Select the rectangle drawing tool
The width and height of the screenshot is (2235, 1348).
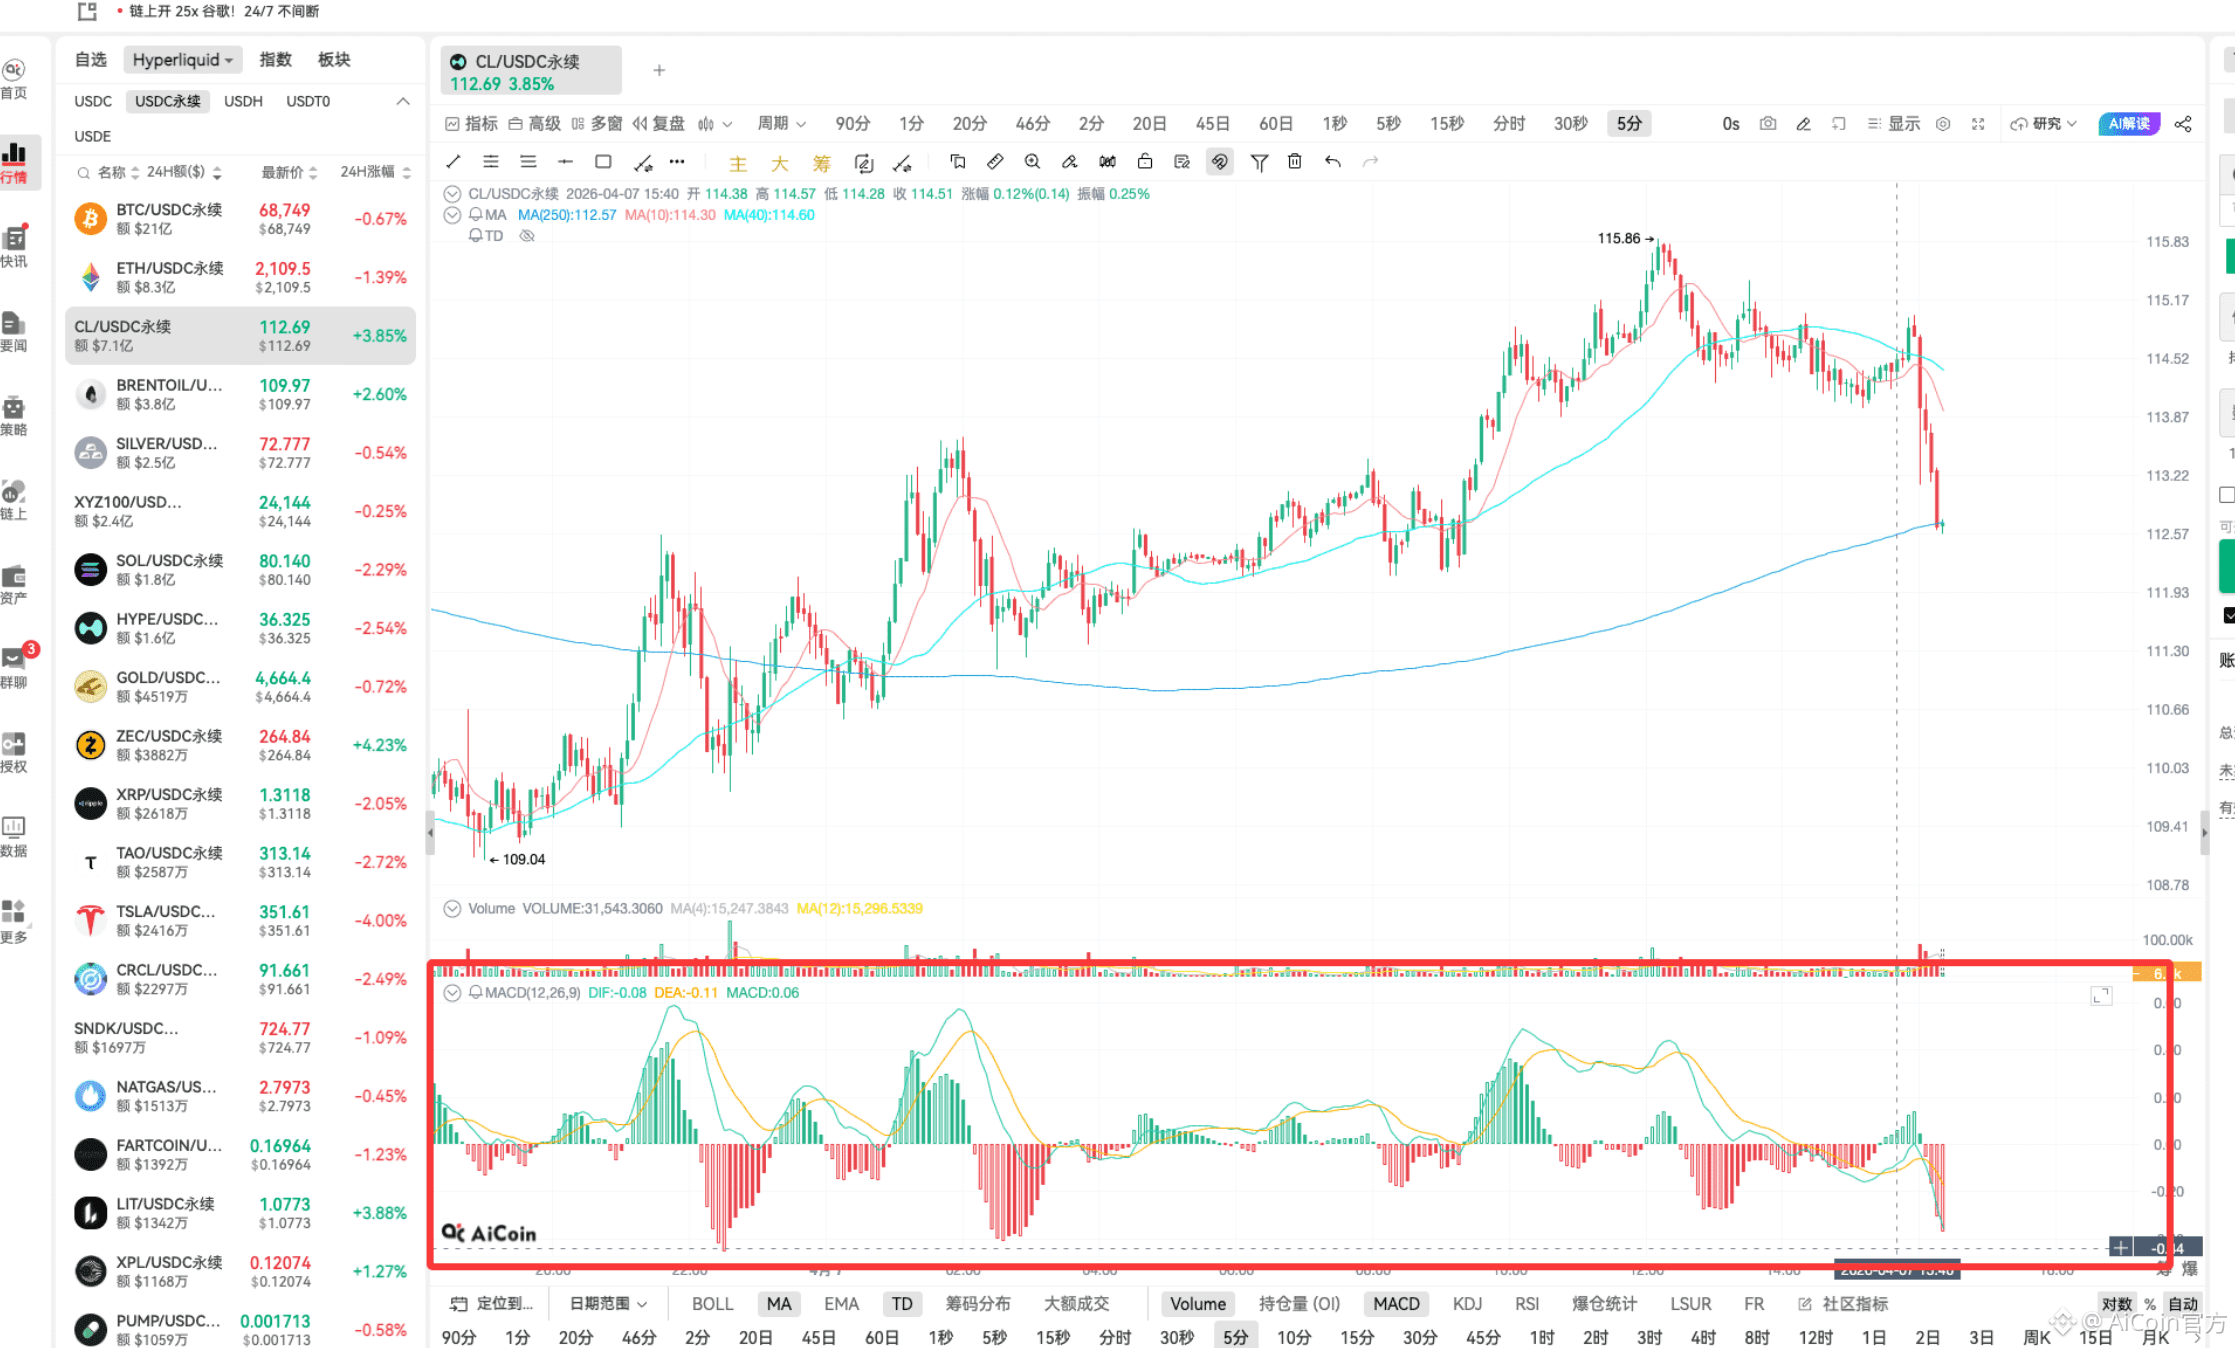(x=603, y=162)
